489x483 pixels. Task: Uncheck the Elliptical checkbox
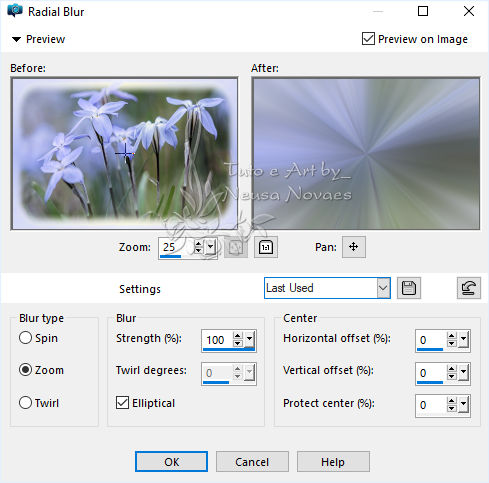click(x=122, y=403)
